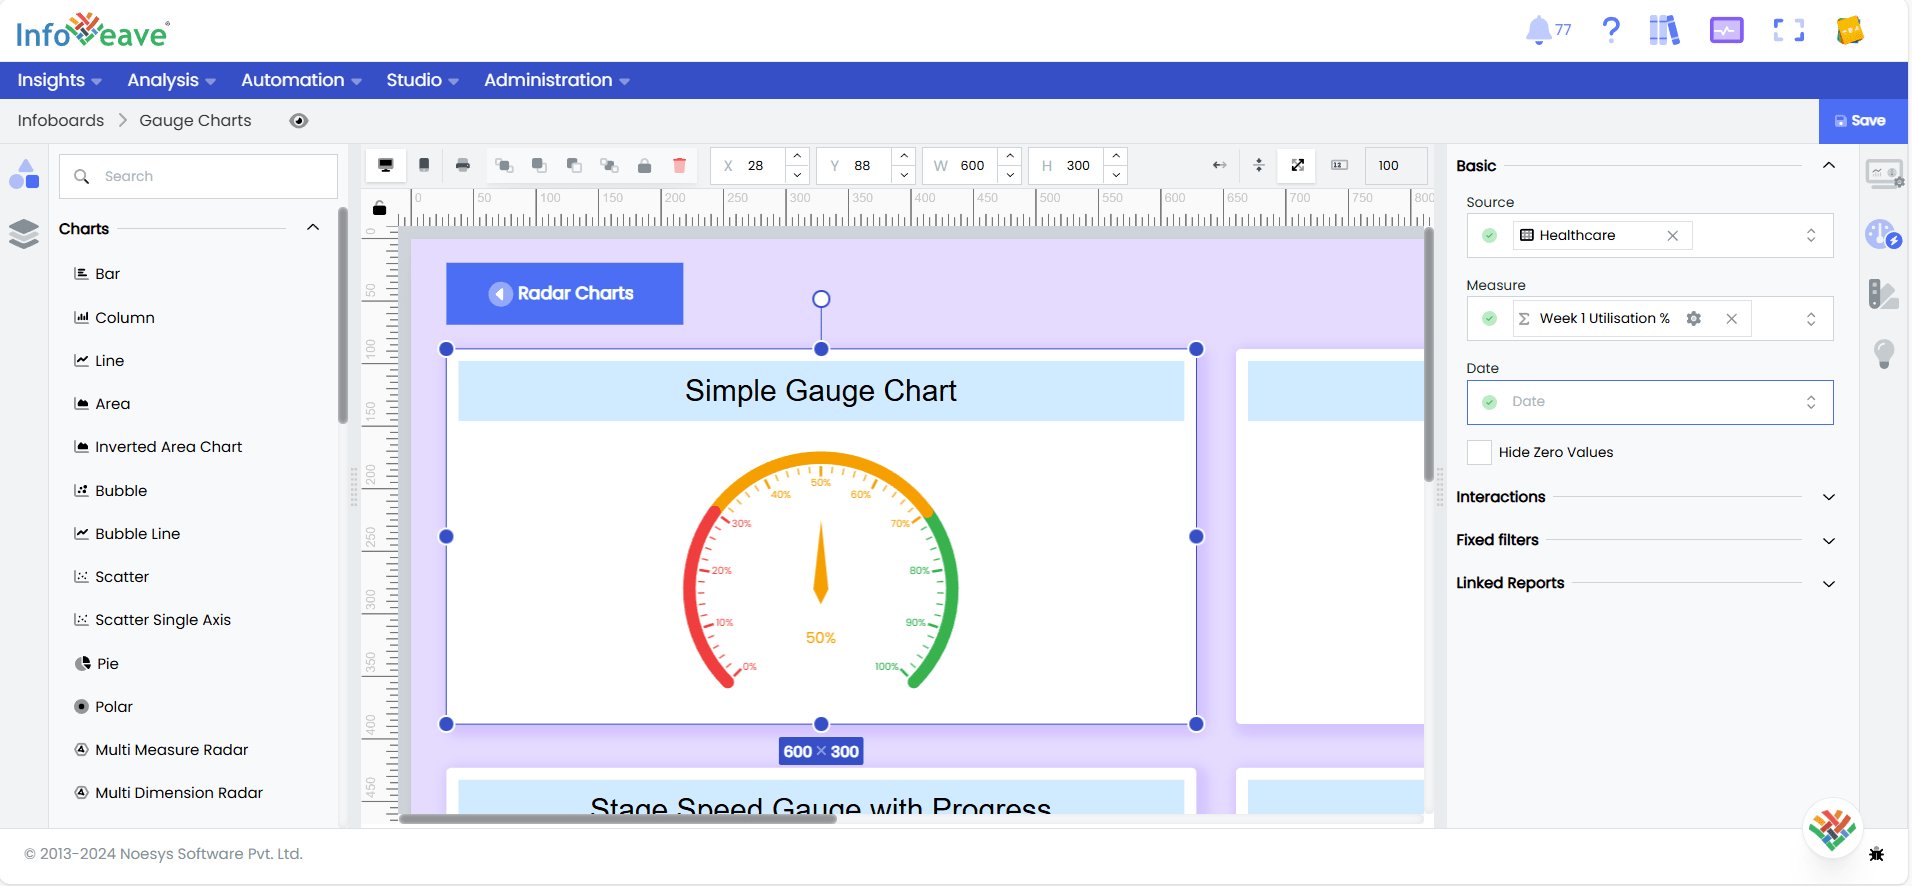The height and width of the screenshot is (886, 1912).
Task: Click the canvas vertical scrollbar
Action: click(x=1429, y=355)
